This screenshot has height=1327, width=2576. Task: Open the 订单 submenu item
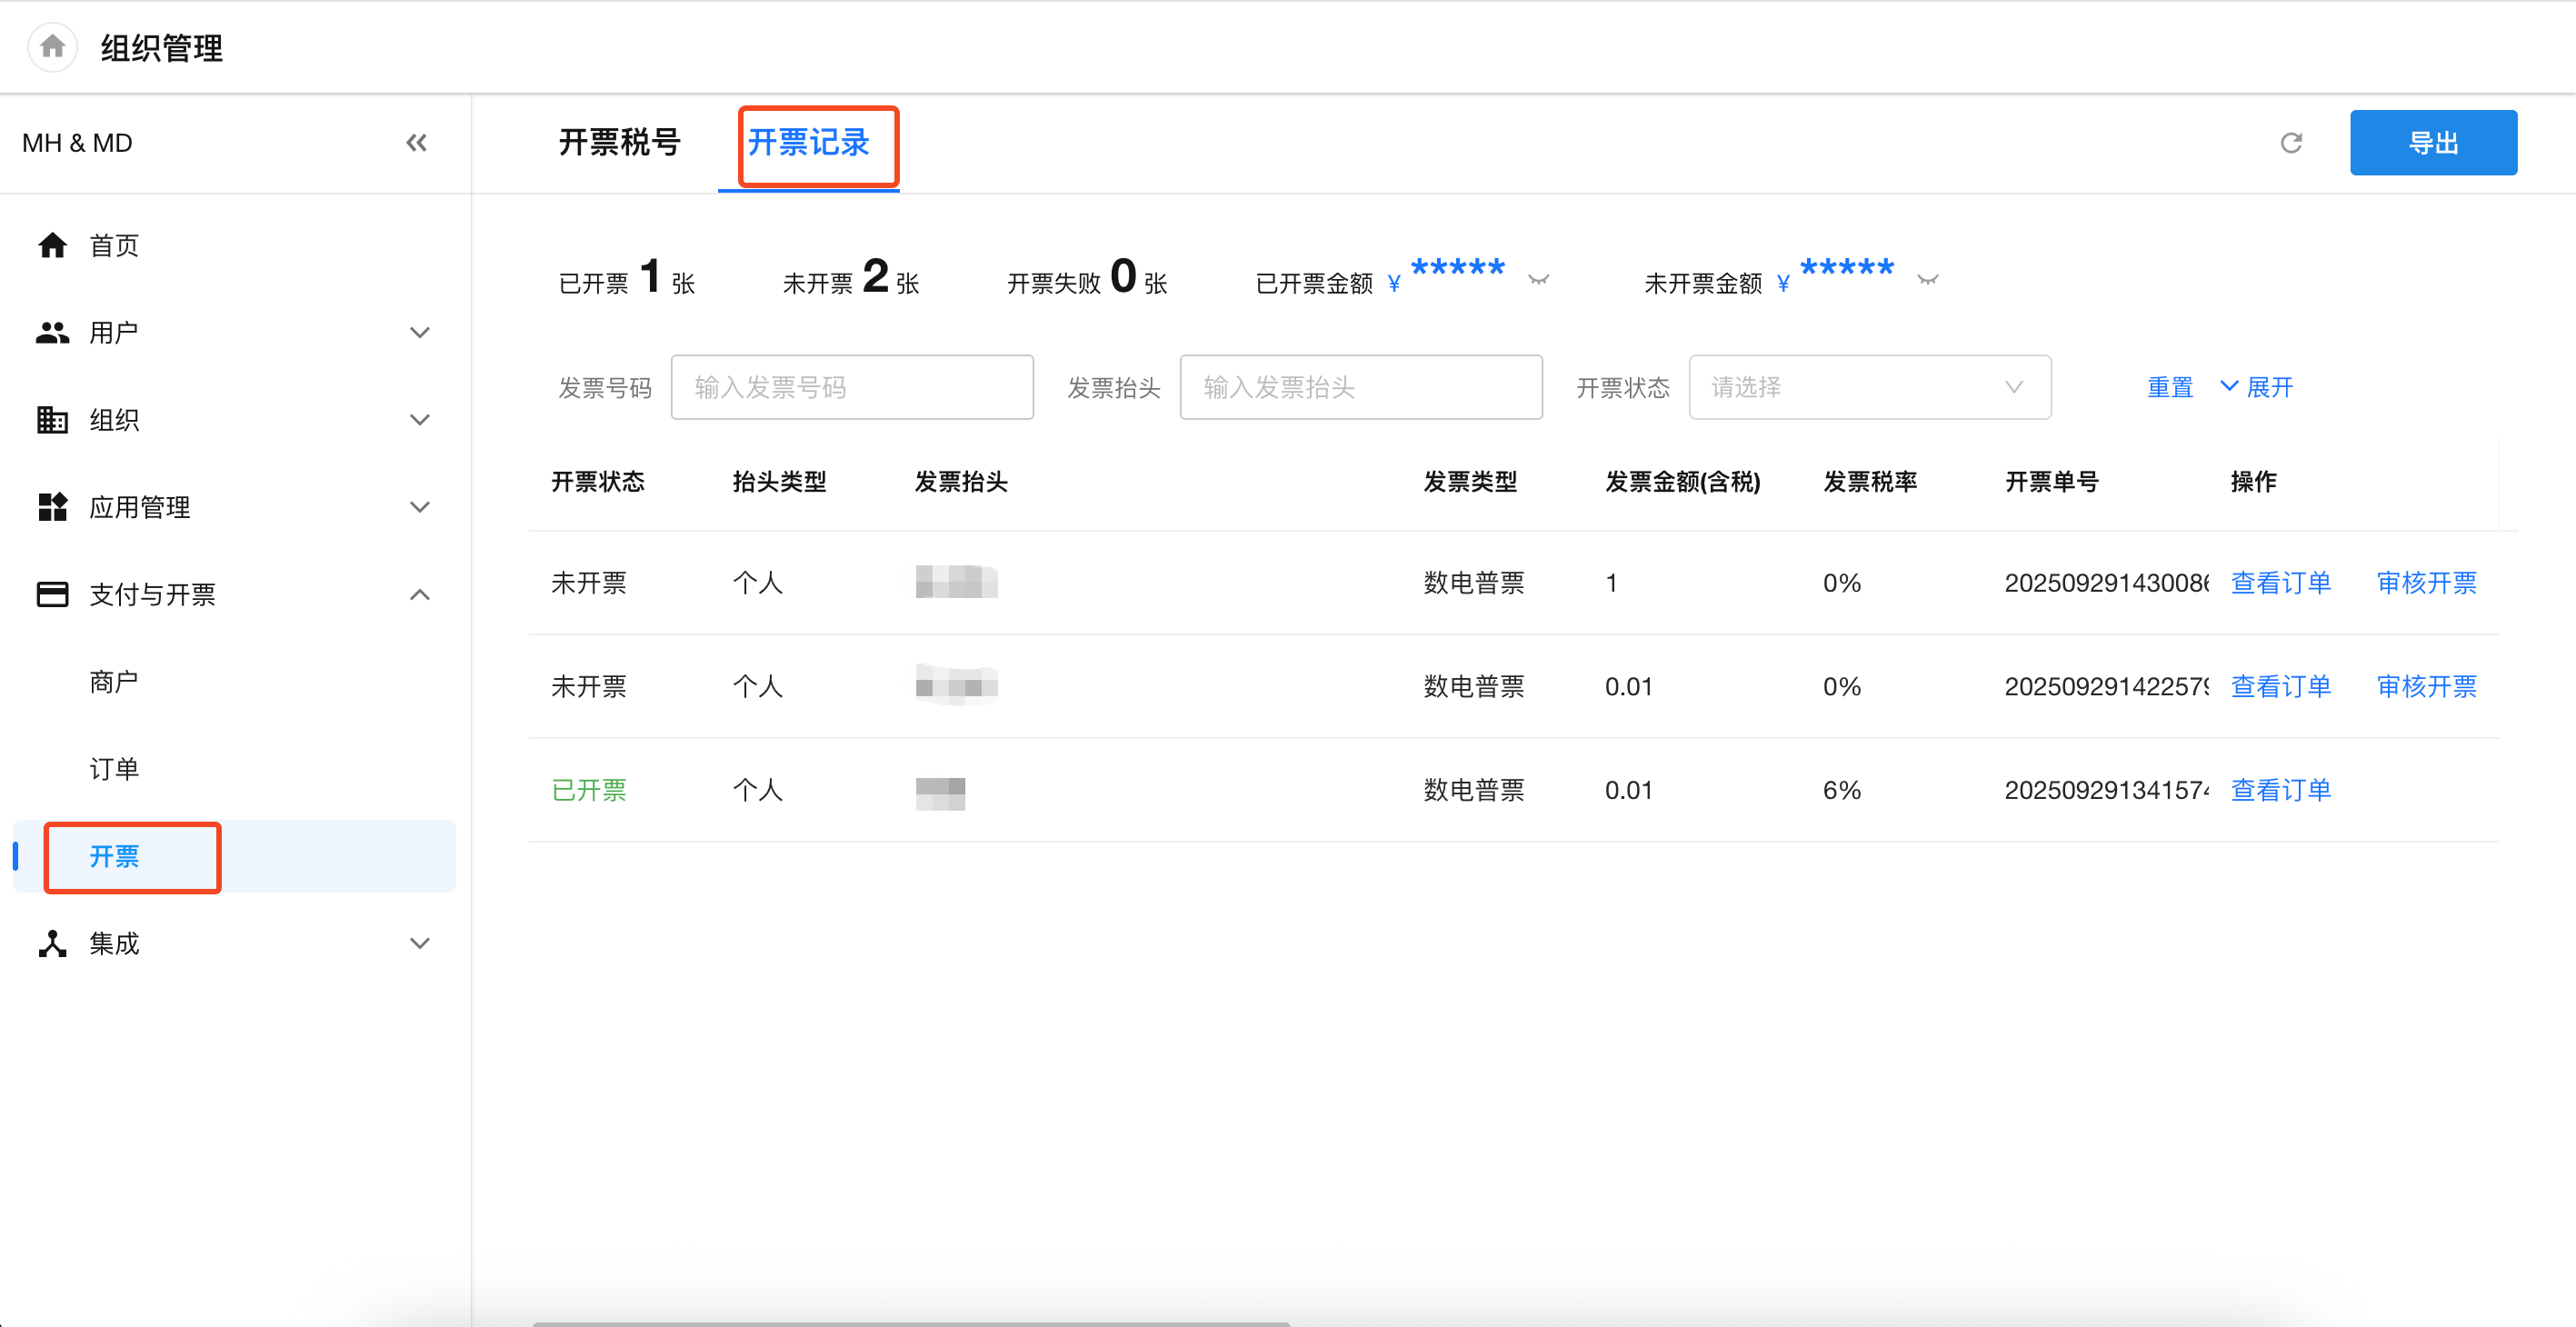114,769
